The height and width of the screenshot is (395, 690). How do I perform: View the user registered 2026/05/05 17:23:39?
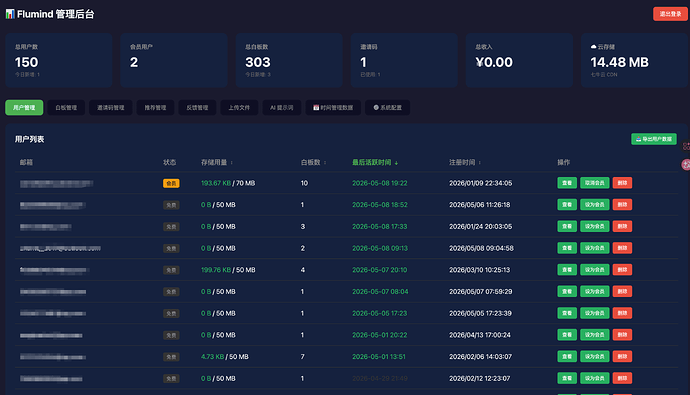click(567, 313)
